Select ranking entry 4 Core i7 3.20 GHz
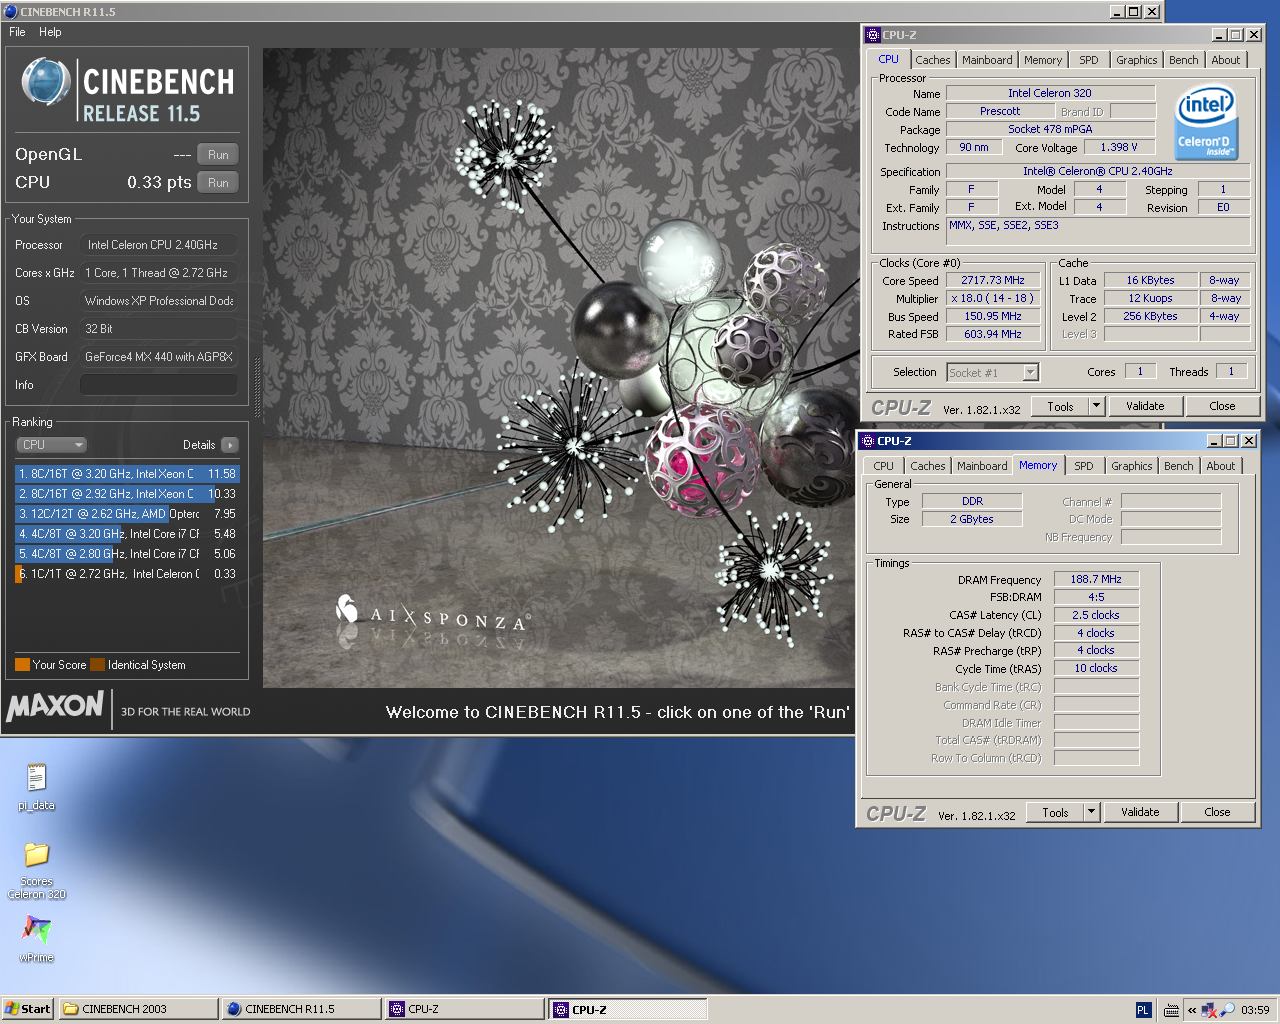 [127, 534]
